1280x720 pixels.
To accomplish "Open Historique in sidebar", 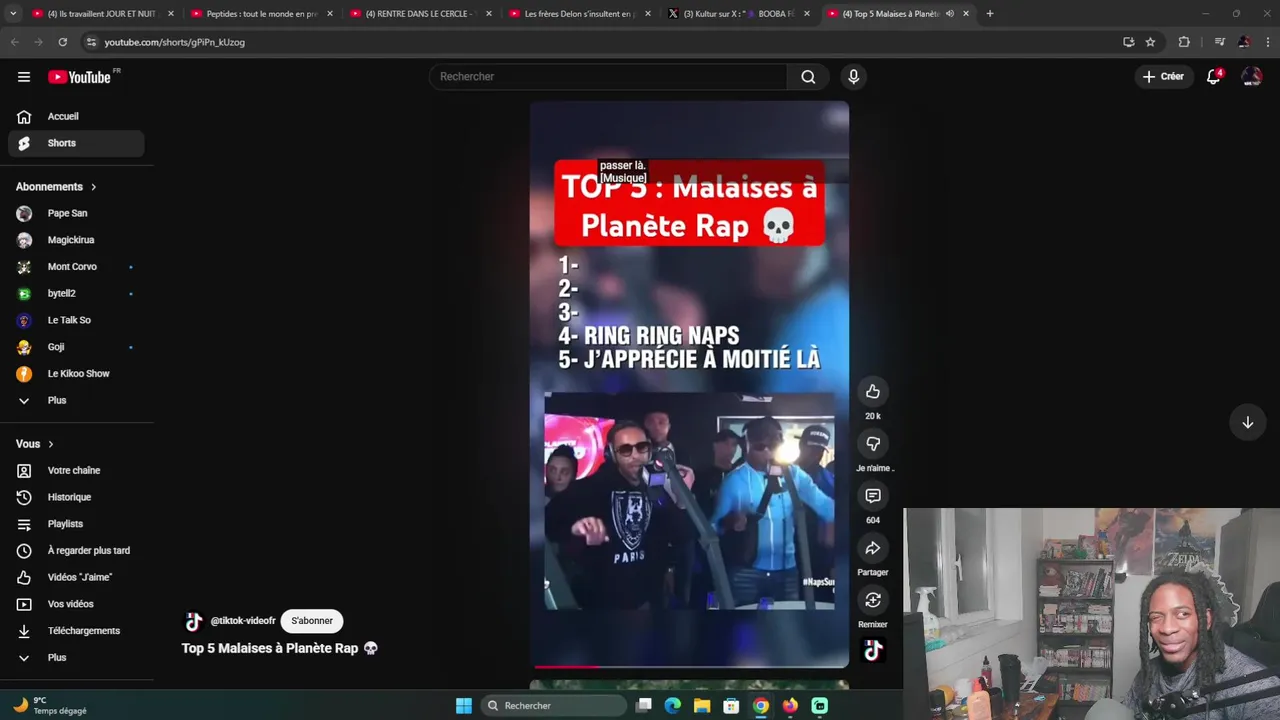I will (76, 497).
